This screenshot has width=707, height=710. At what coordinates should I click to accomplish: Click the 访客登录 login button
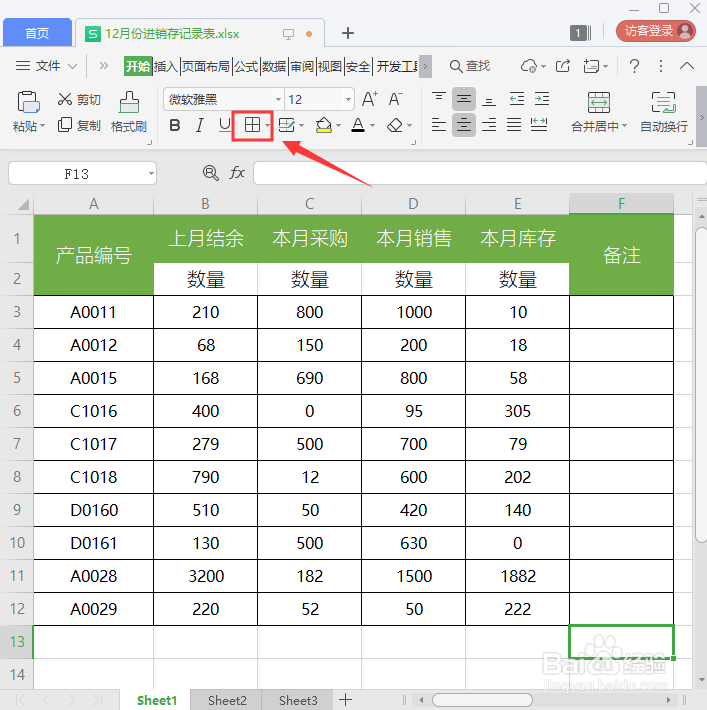[x=655, y=31]
